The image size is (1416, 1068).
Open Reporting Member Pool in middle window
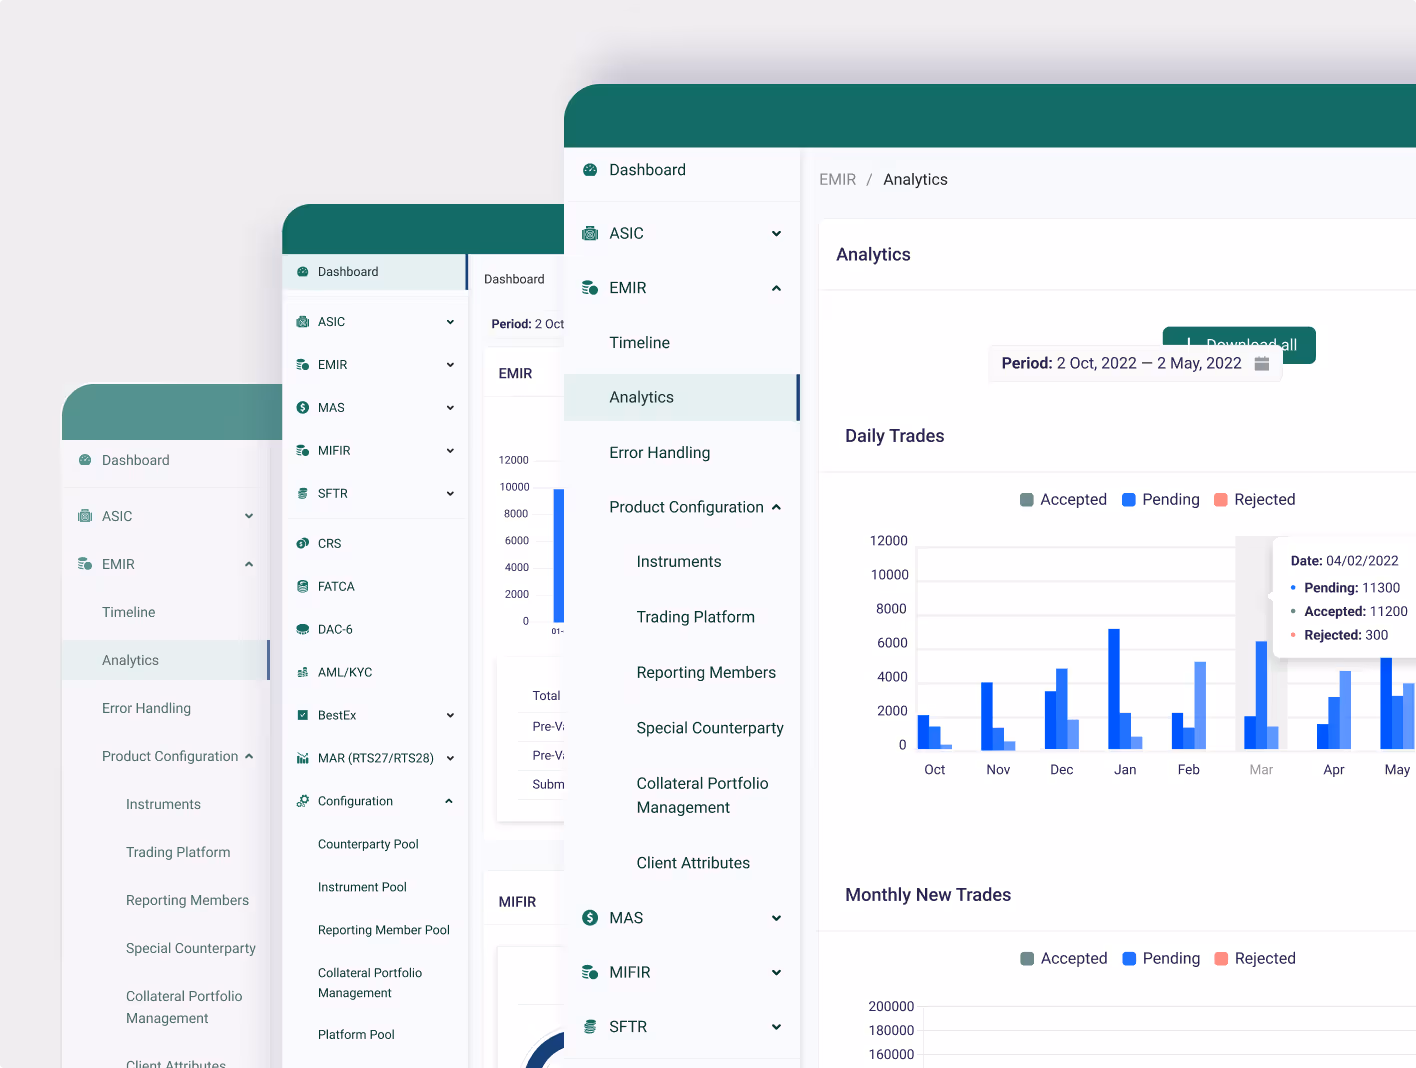pyautogui.click(x=384, y=931)
